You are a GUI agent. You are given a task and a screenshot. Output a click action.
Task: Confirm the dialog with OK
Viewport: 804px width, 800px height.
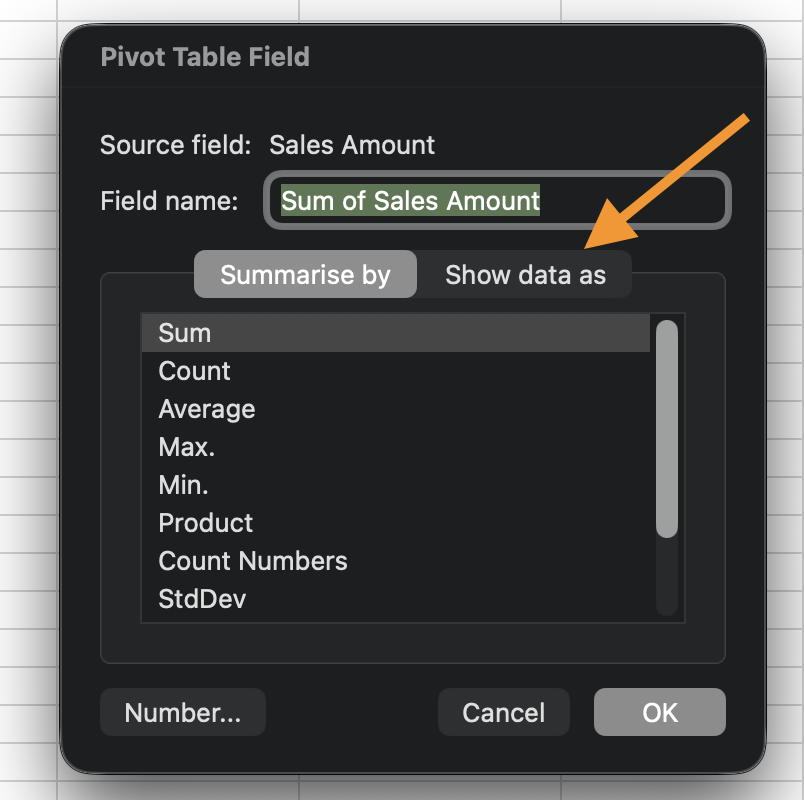point(660,712)
